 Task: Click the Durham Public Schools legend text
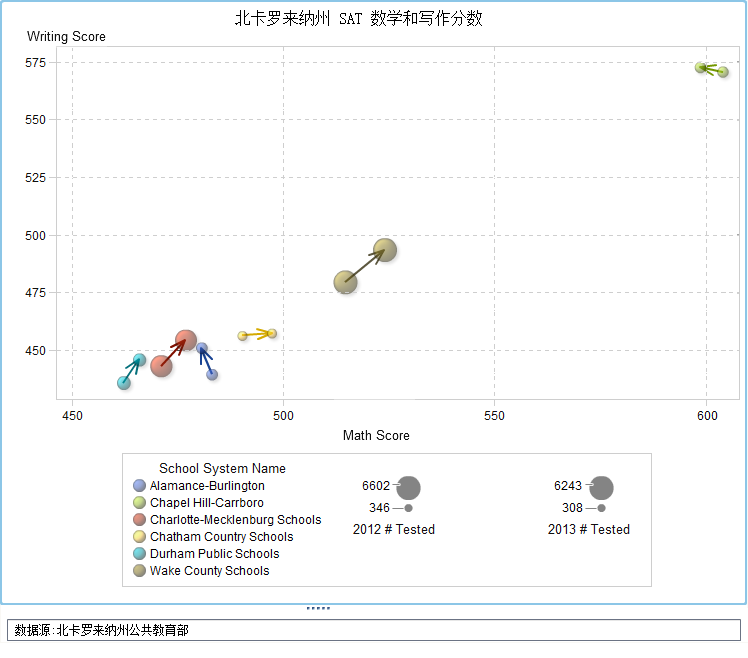pyautogui.click(x=214, y=554)
